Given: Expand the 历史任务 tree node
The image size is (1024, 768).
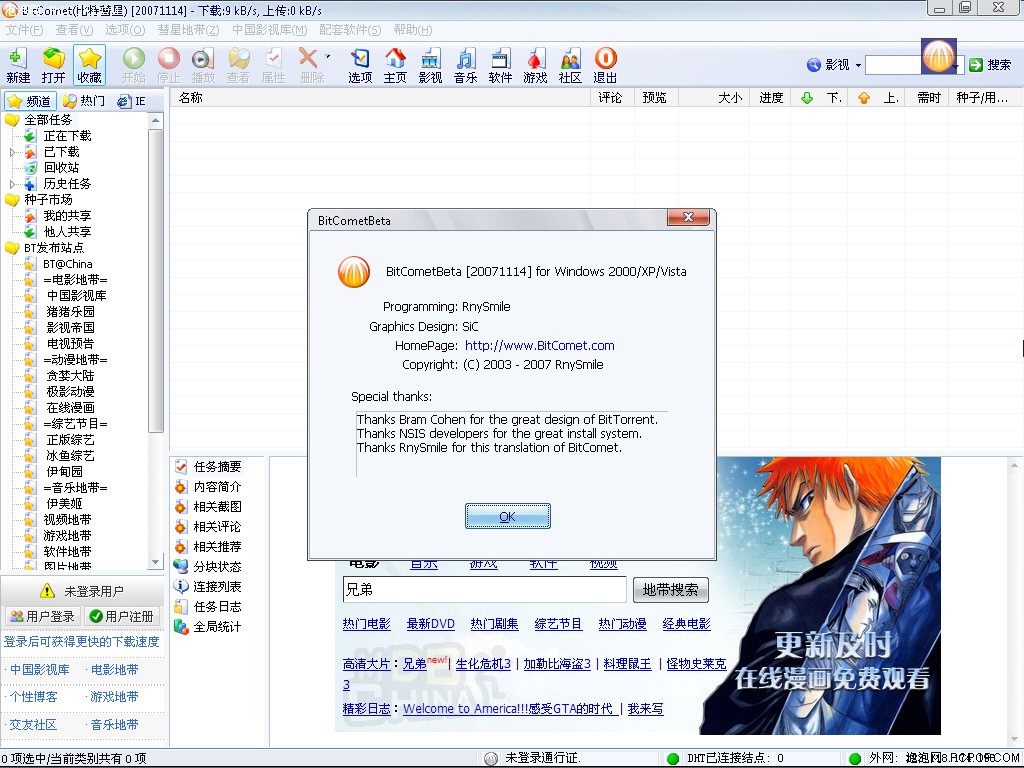Looking at the screenshot, I should [12, 184].
